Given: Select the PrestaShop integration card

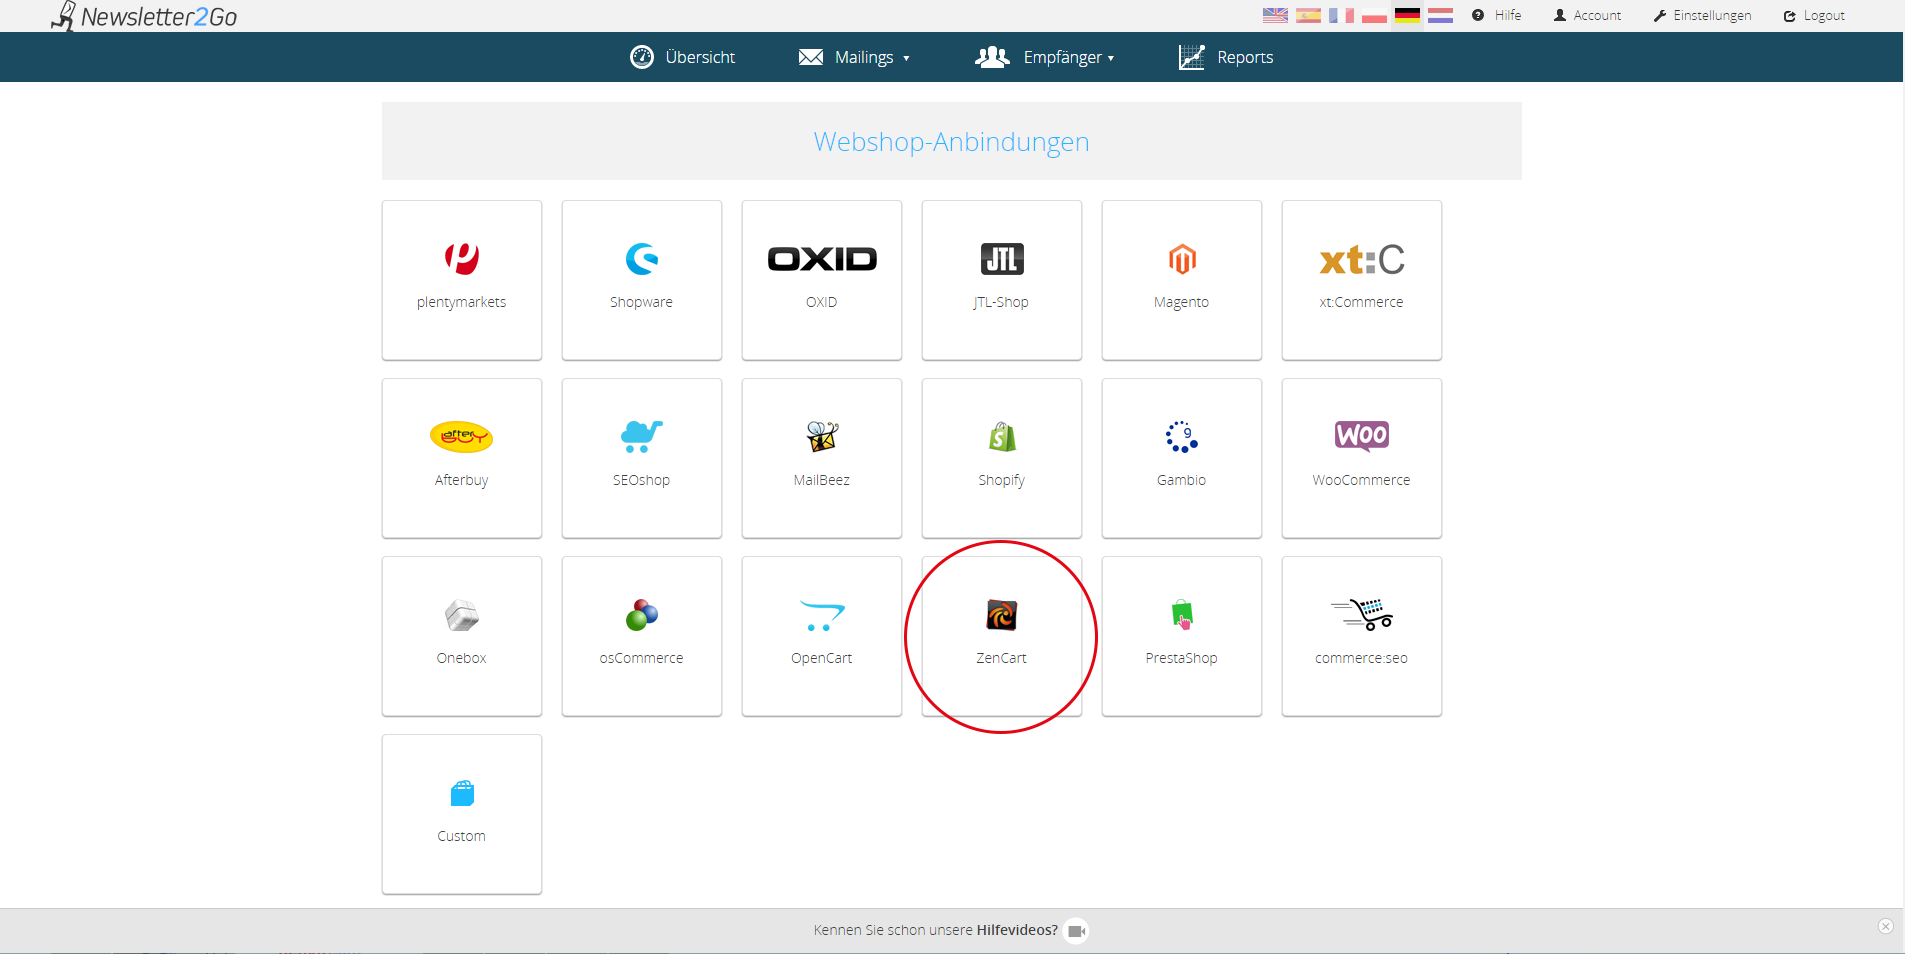Looking at the screenshot, I should (x=1182, y=636).
